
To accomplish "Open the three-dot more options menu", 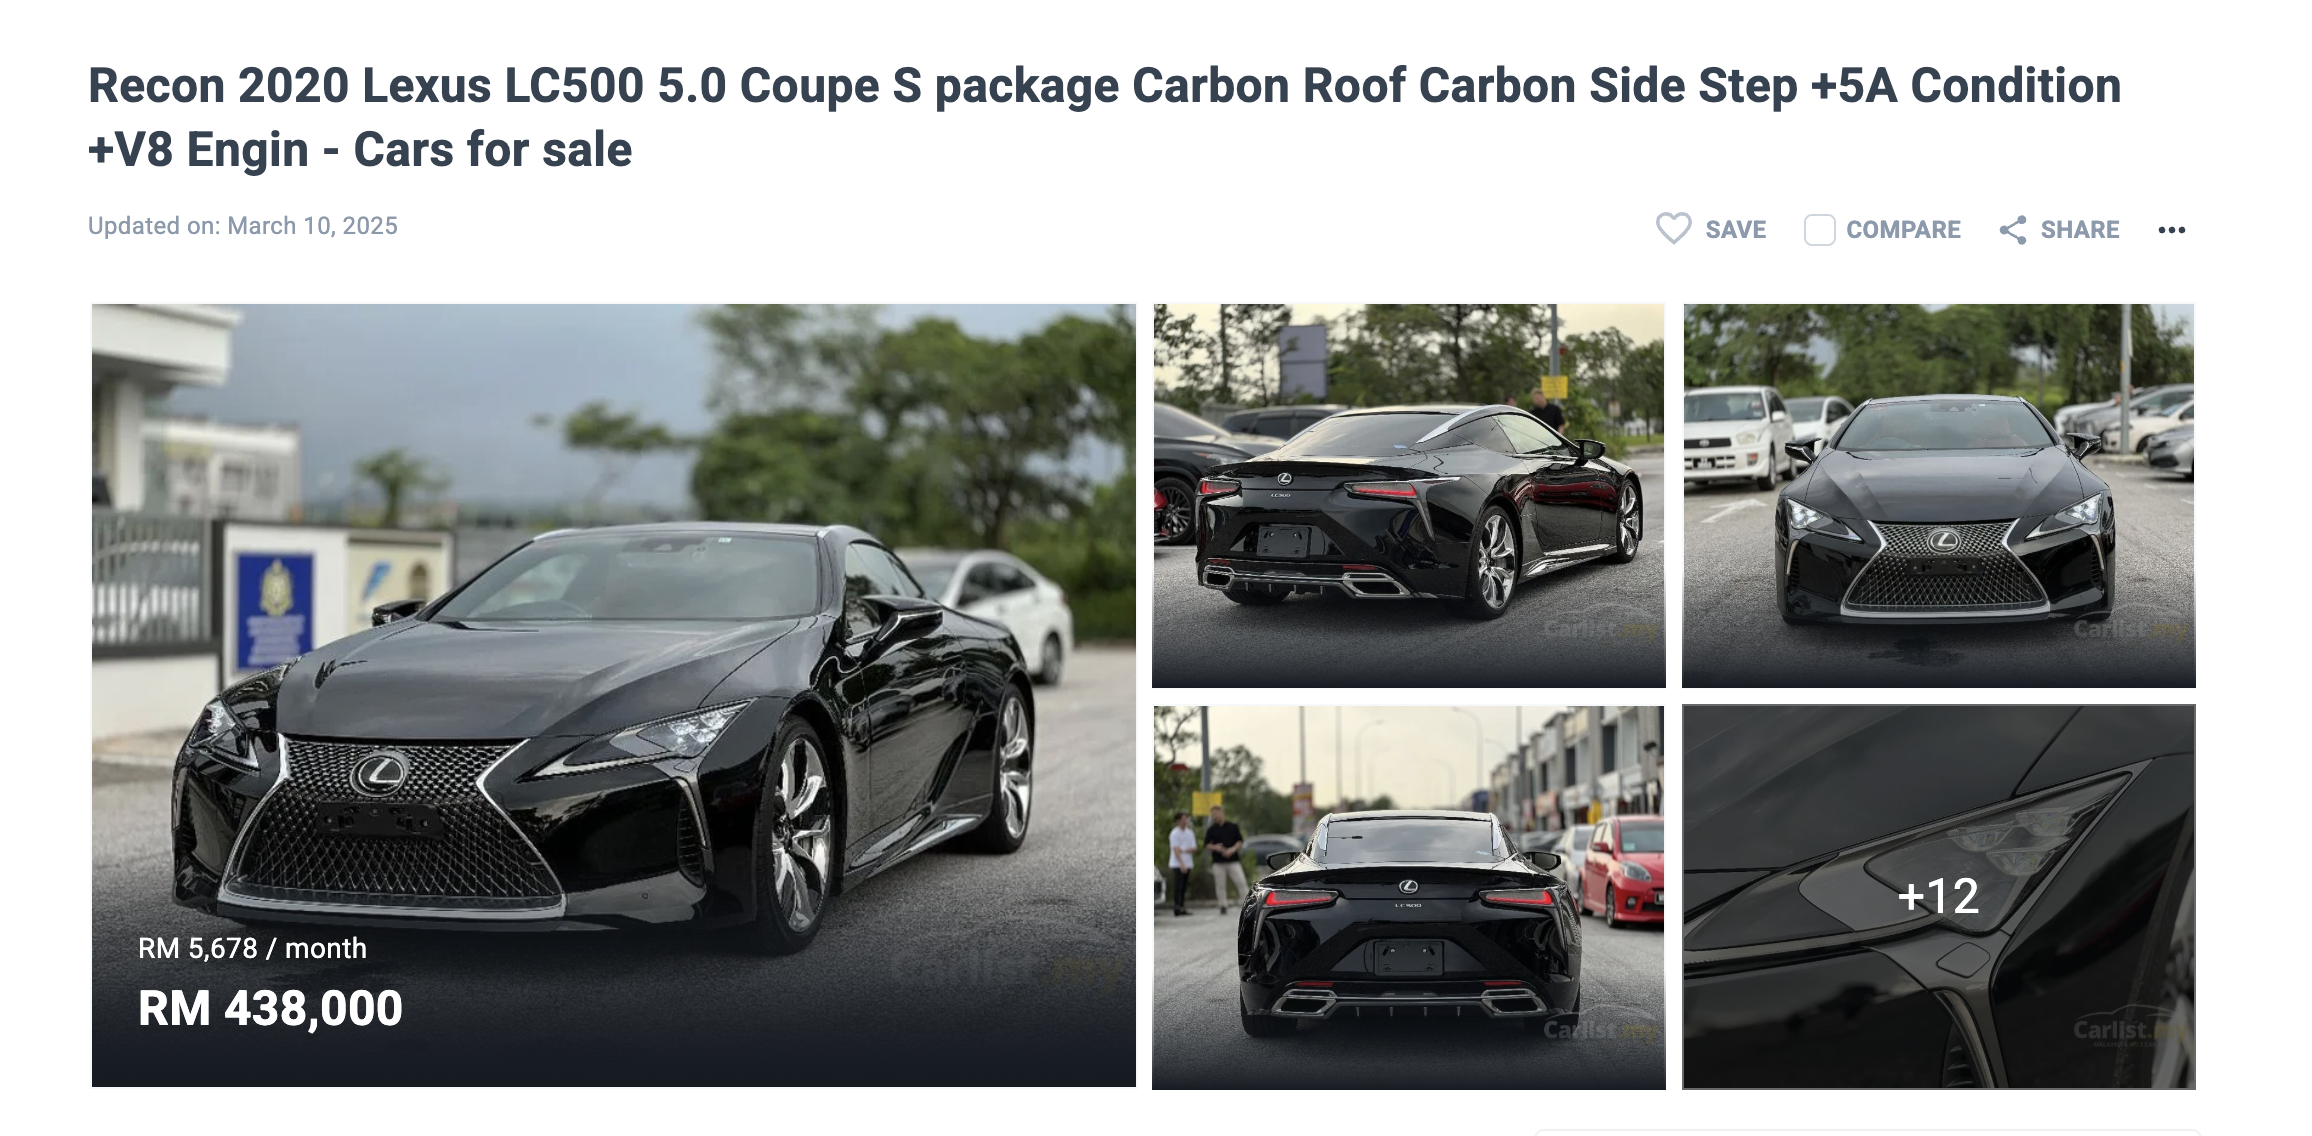I will pos(2171,230).
